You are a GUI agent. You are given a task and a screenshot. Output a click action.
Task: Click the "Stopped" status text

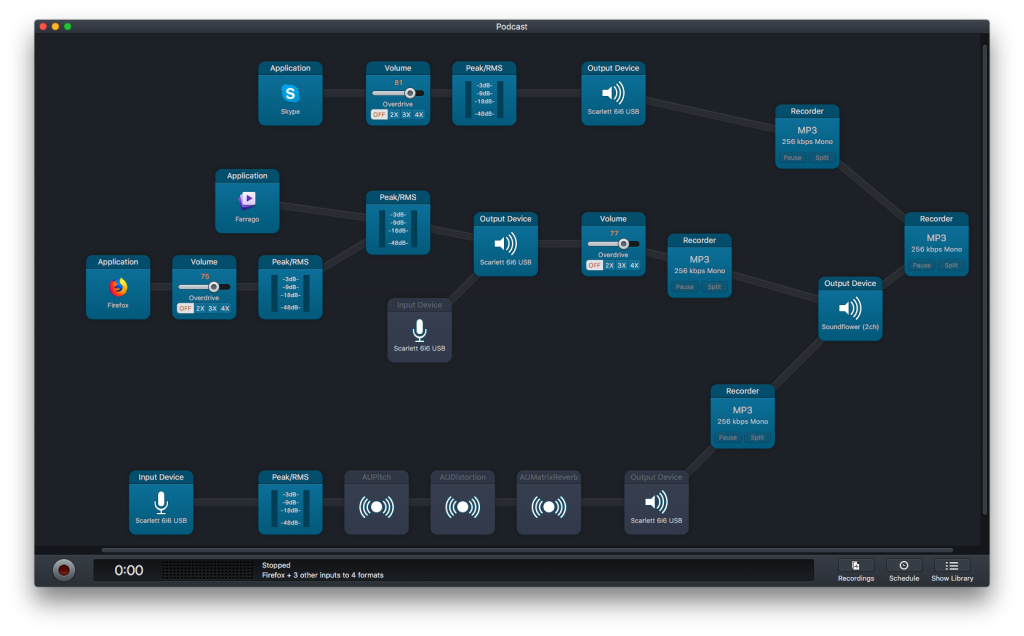[276, 565]
